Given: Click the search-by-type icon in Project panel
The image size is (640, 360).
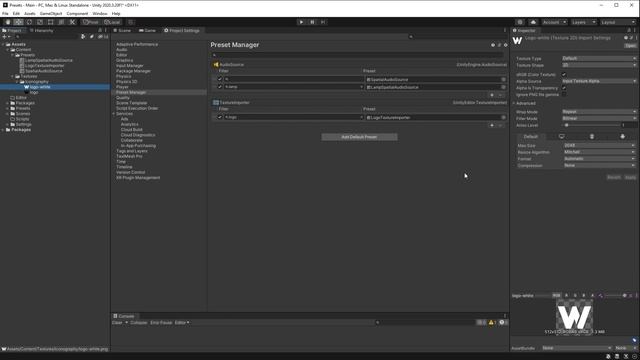Looking at the screenshot, I should [83, 37].
